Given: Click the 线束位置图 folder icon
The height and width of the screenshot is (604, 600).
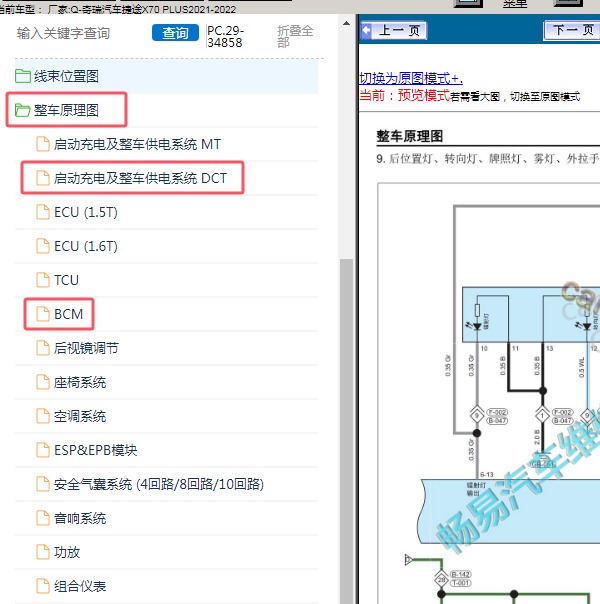Looking at the screenshot, I should (23, 76).
